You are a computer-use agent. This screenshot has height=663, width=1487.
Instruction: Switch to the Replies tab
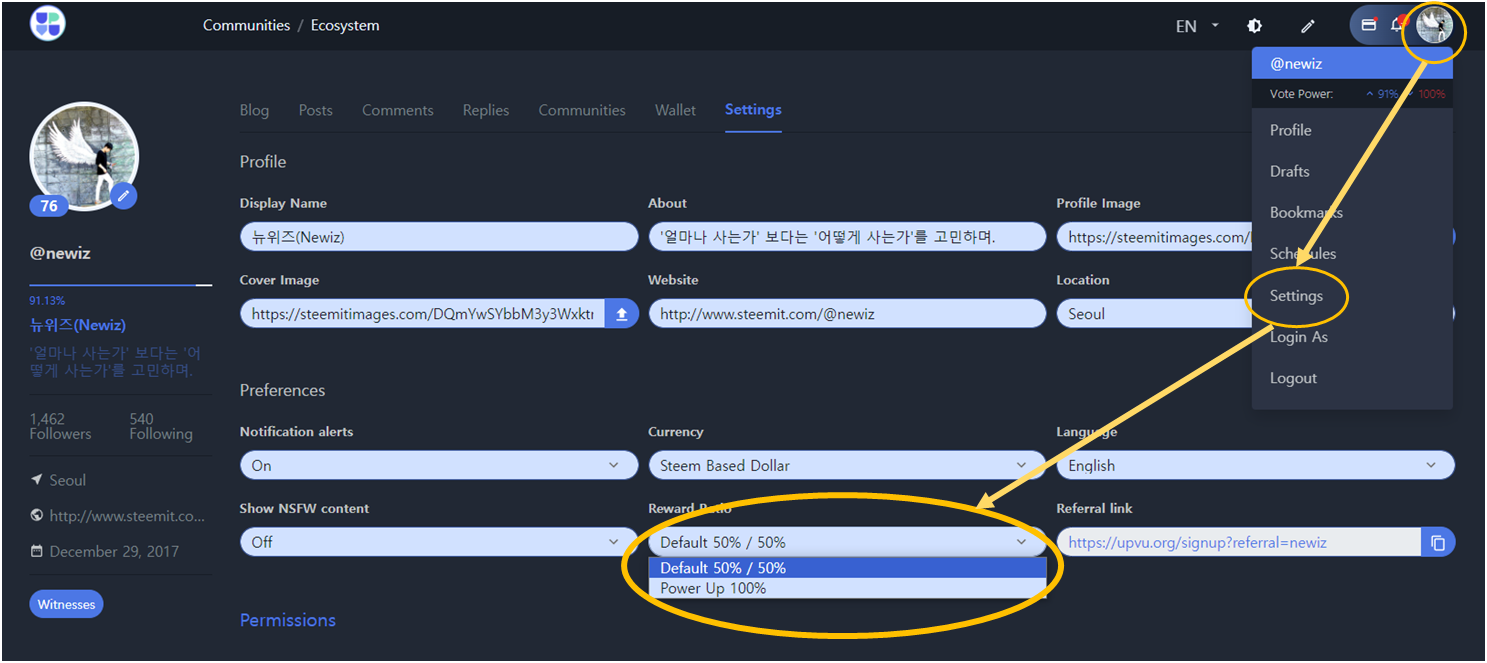pos(486,110)
